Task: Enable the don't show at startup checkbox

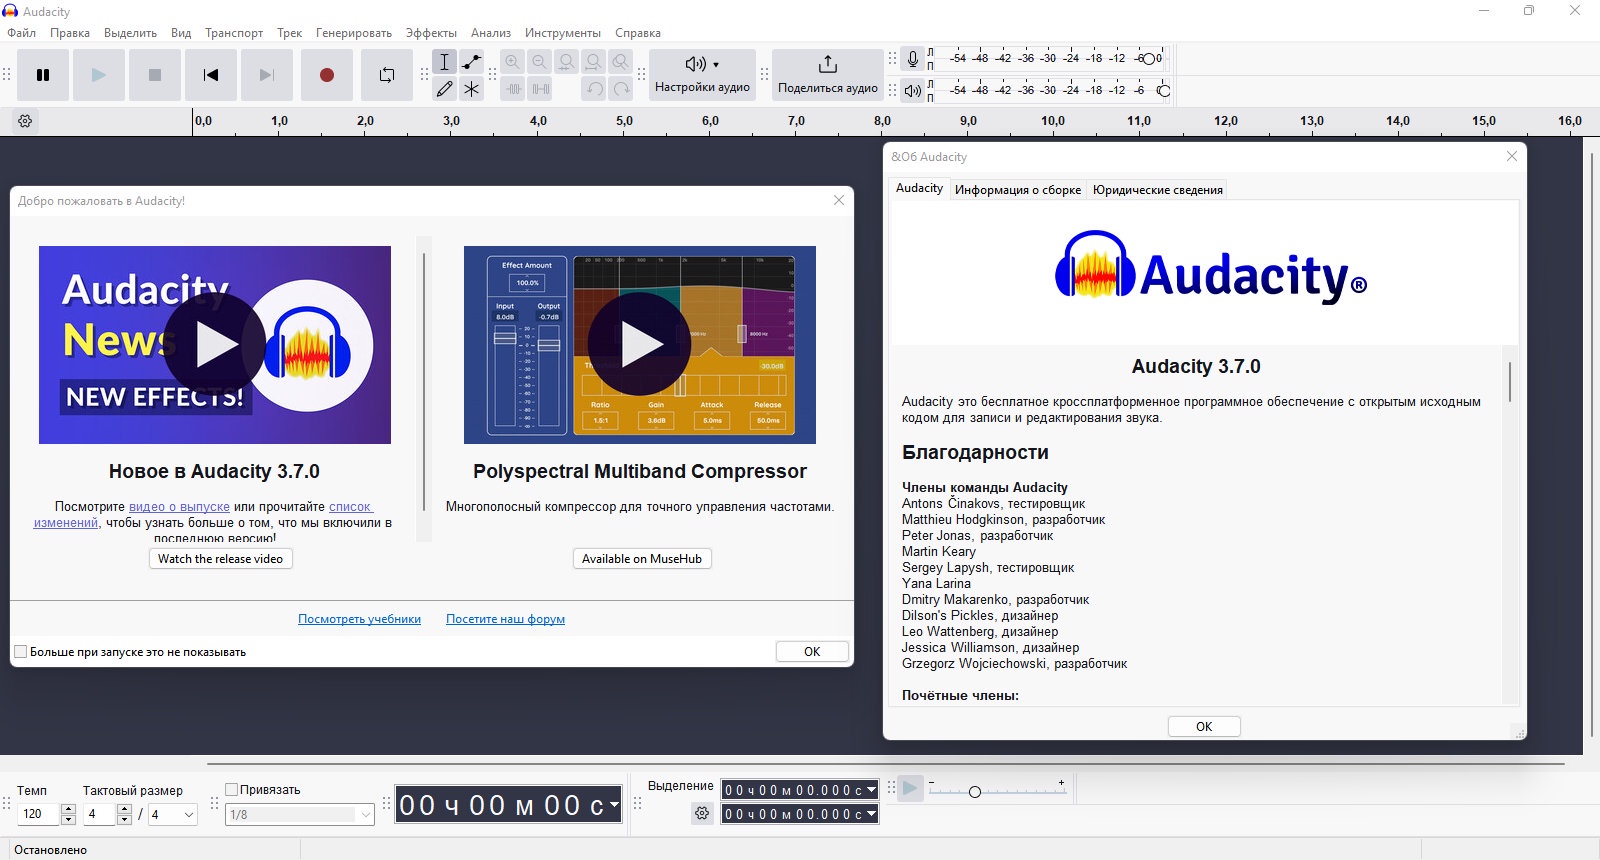Action: [20, 652]
